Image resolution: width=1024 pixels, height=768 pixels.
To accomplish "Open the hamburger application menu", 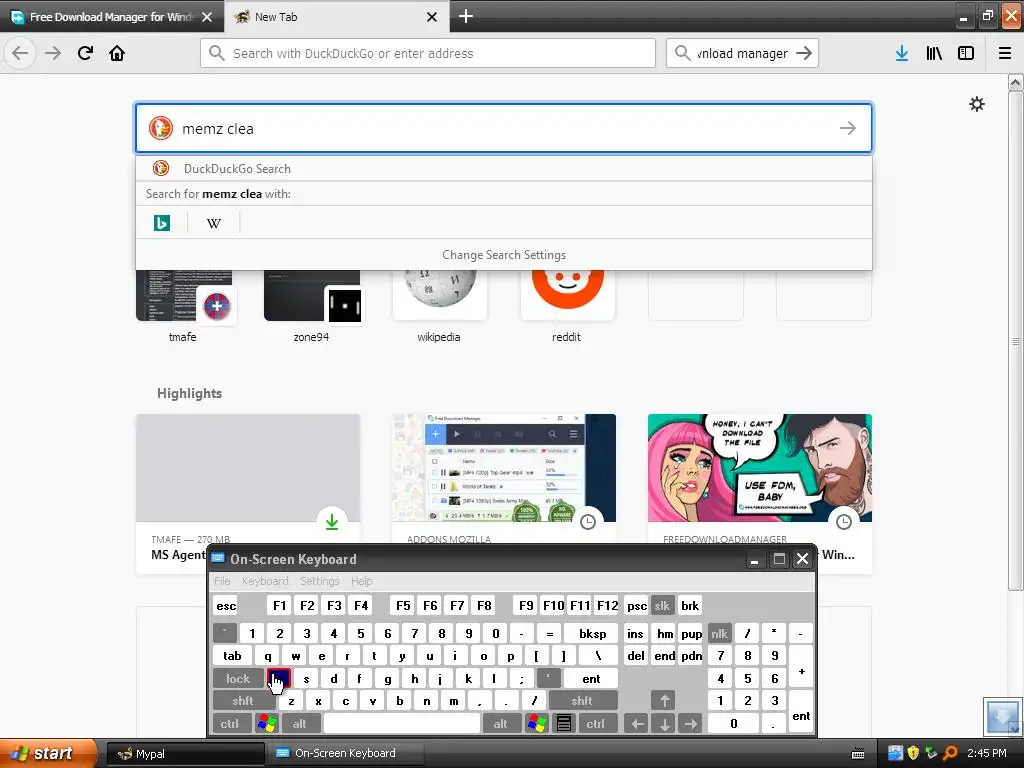I will click(1005, 53).
